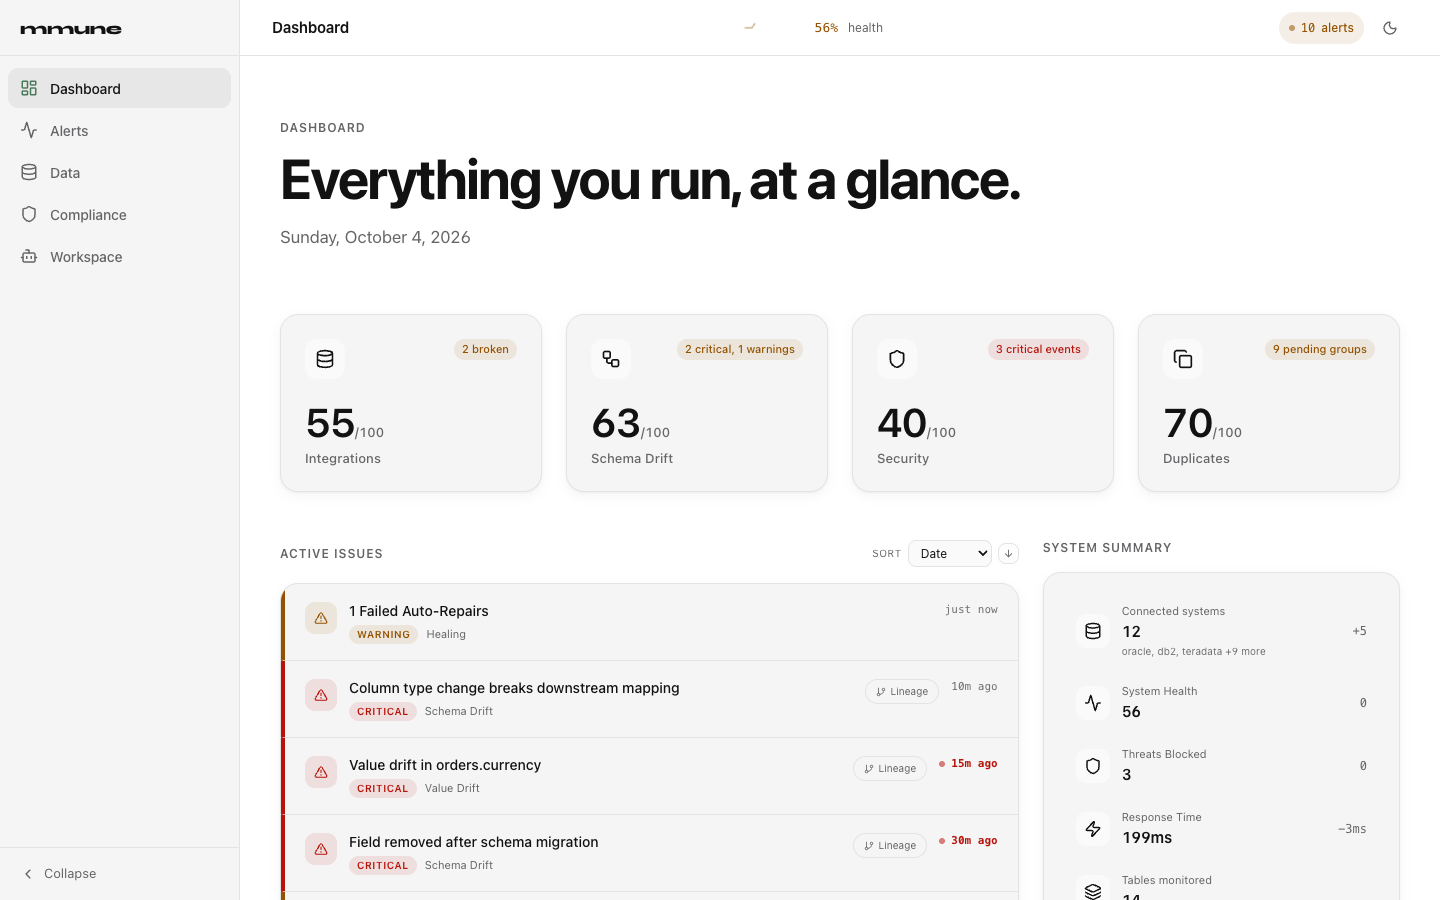Click the 40/100 Security score
This screenshot has height=900, width=1440.
(917, 424)
